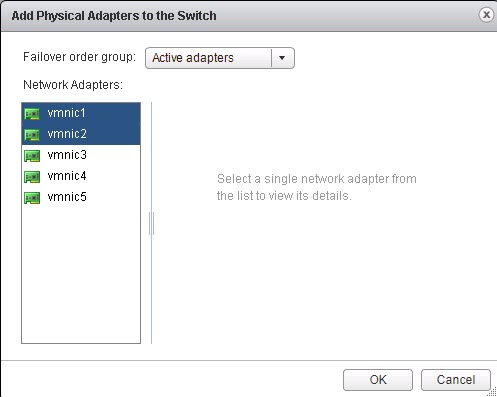The width and height of the screenshot is (497, 397).
Task: Choose vmnic3 from the adapter list
Action: coord(81,155)
